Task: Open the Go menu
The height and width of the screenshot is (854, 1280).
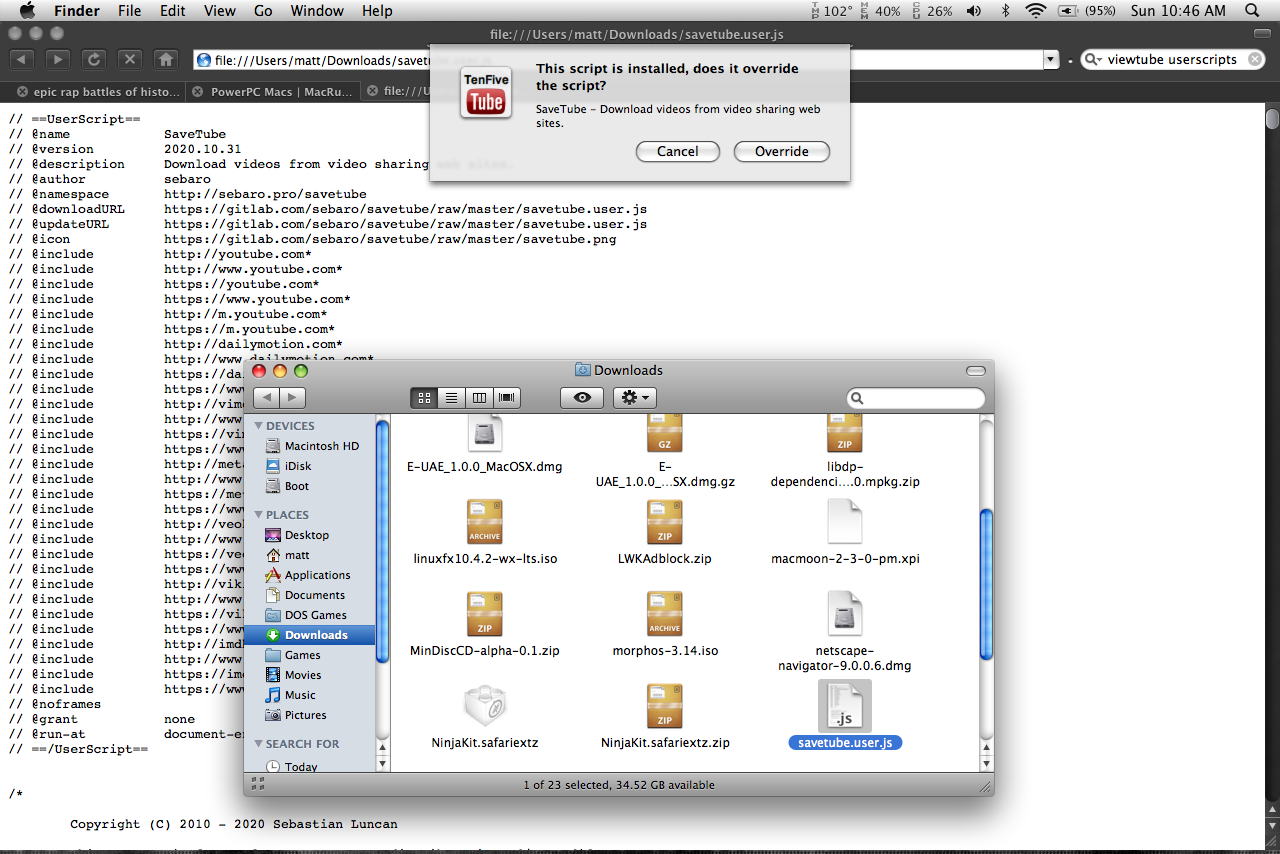Action: tap(263, 11)
